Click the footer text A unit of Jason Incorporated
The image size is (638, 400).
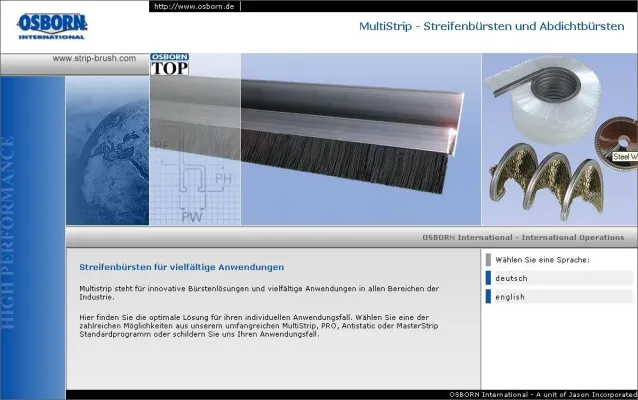pyautogui.click(x=586, y=395)
